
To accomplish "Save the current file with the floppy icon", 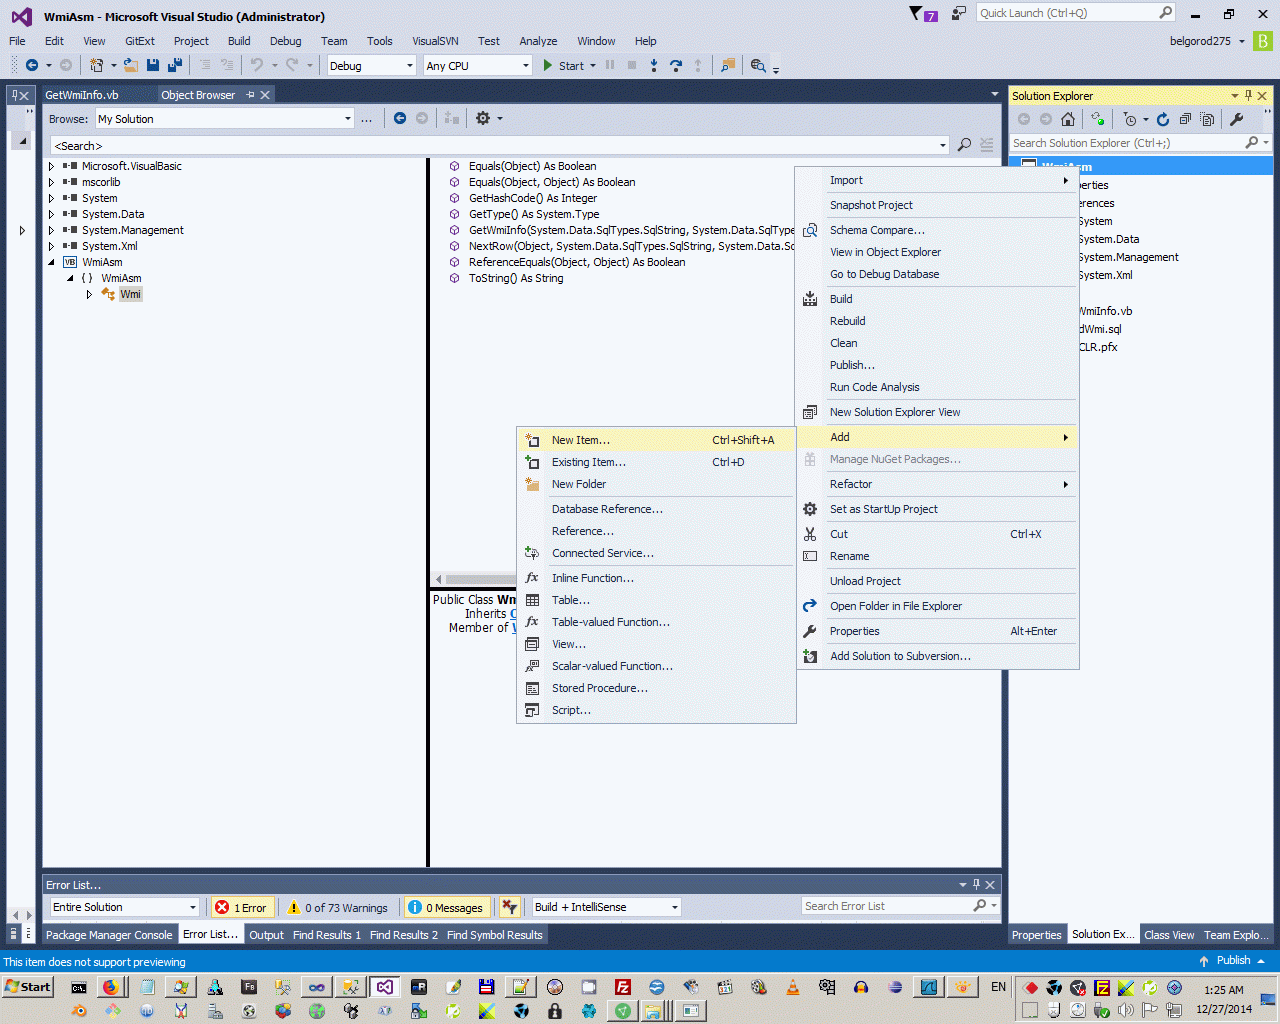I will 153,65.
